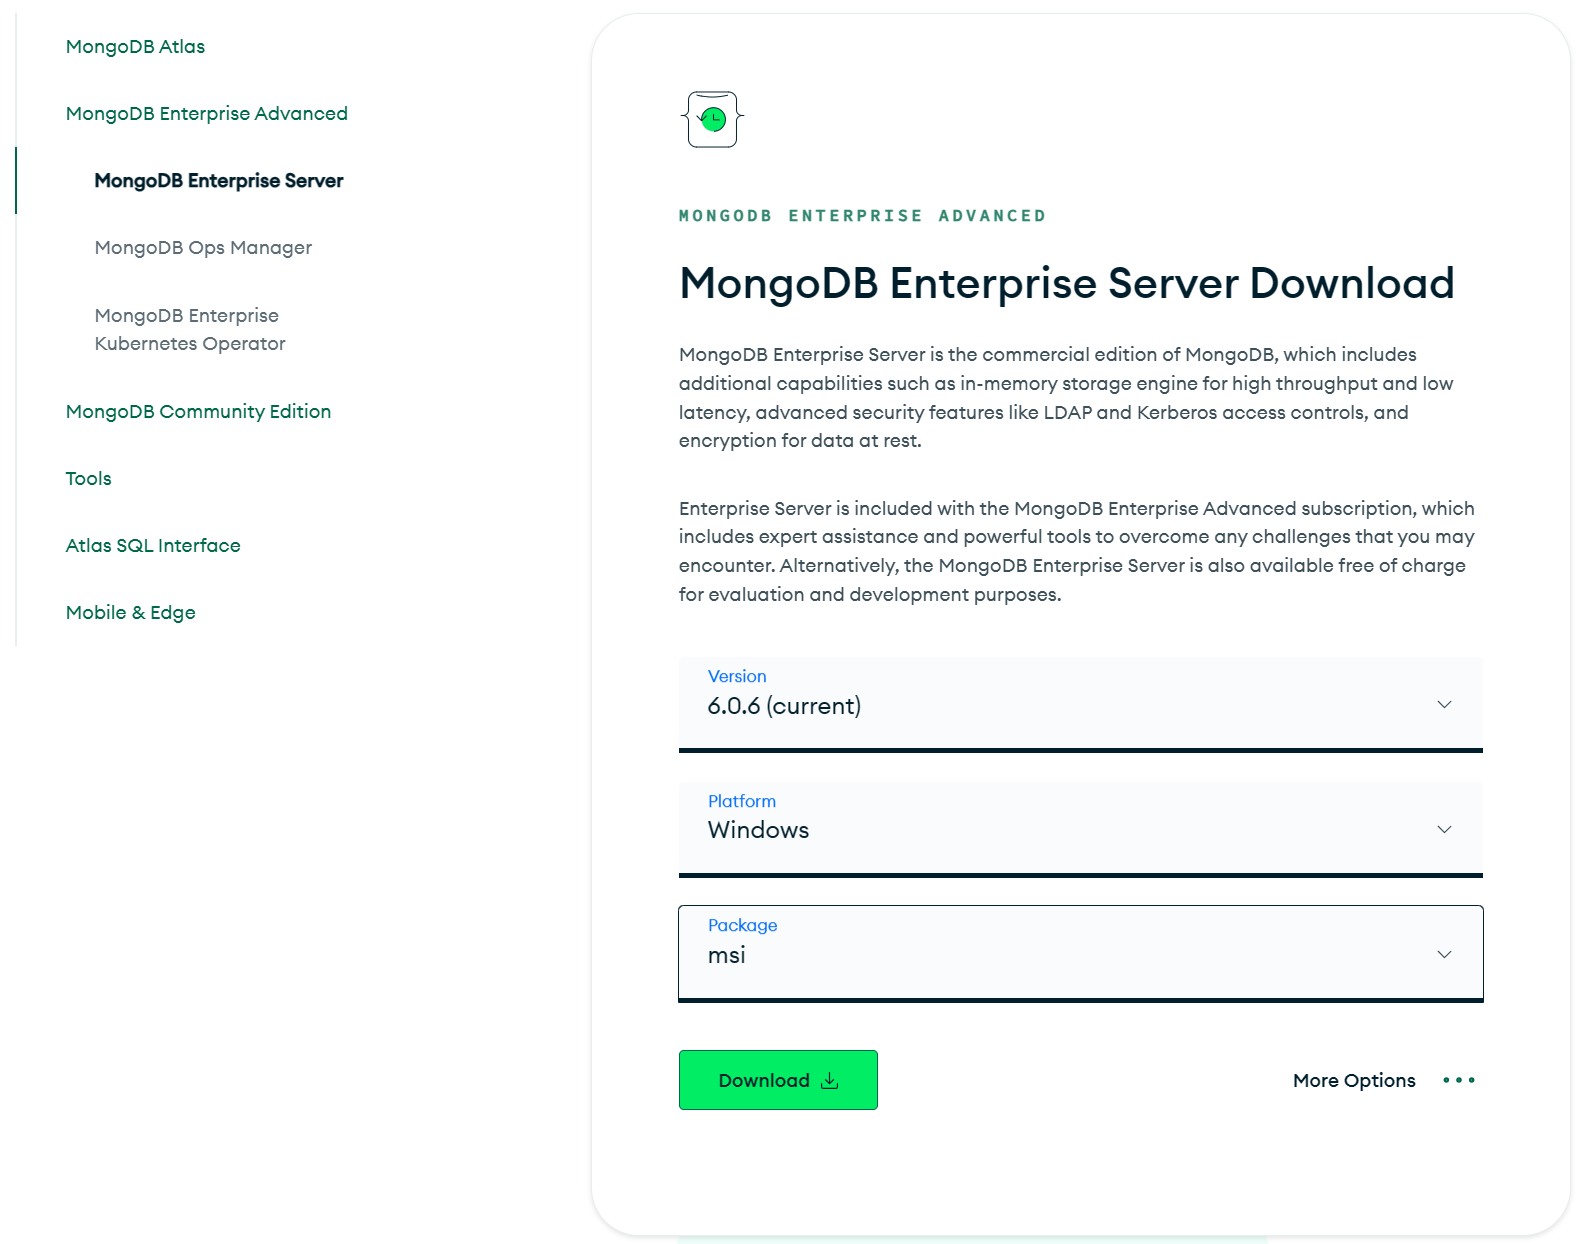Open the Tools sidebar section

tap(88, 479)
